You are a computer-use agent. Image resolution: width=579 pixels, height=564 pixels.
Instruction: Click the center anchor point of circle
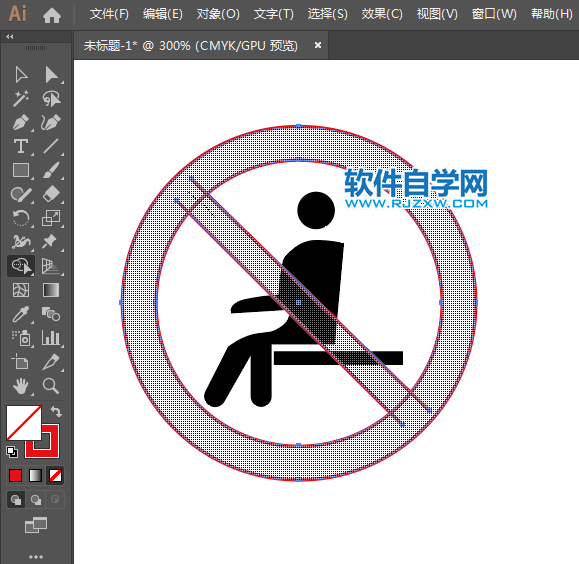[x=298, y=302]
